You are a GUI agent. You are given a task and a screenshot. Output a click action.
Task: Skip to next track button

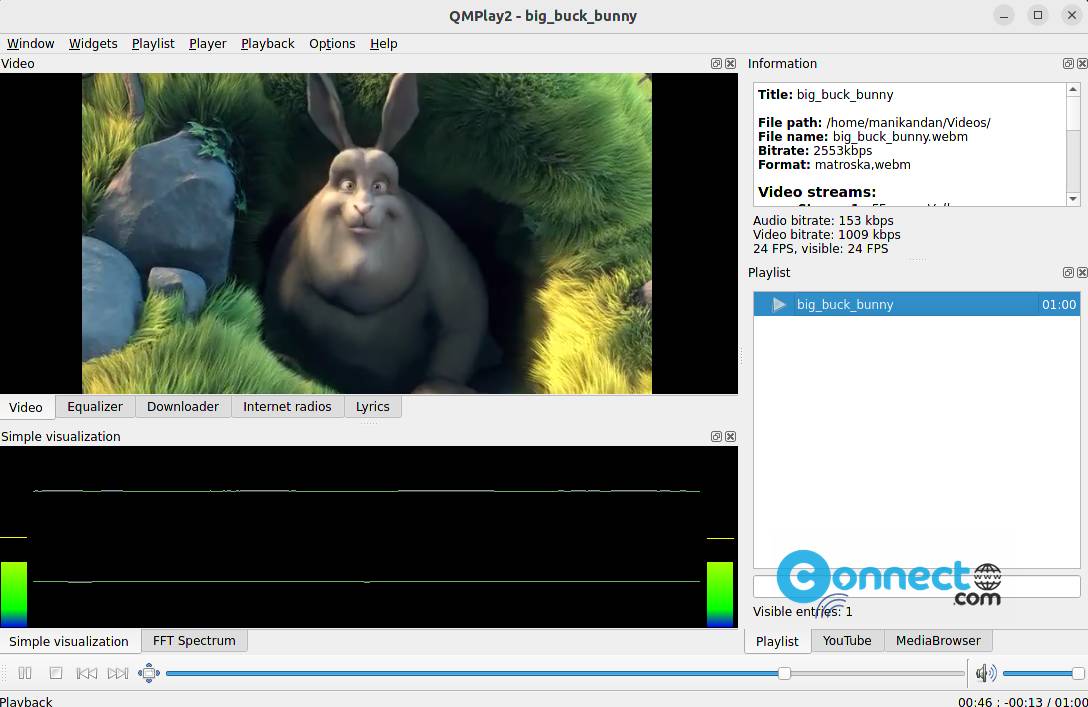pyautogui.click(x=118, y=673)
